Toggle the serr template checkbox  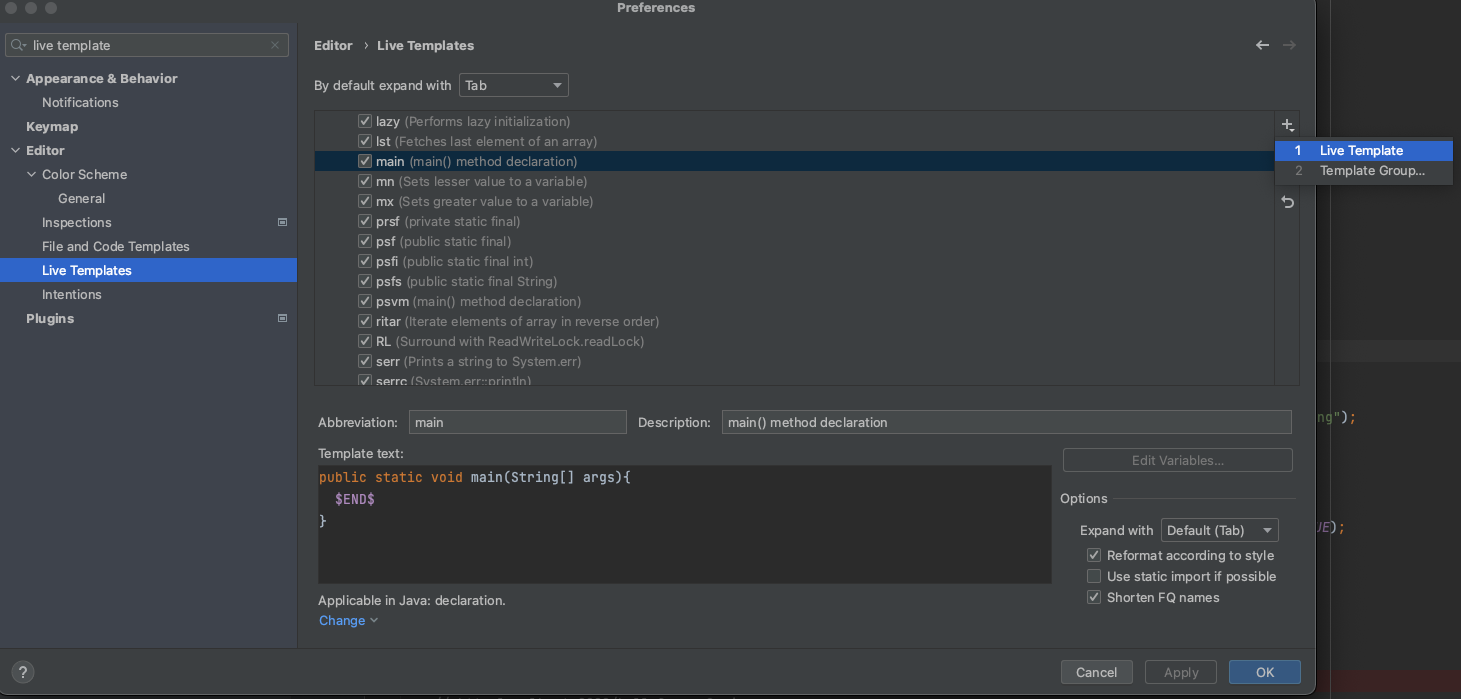(365, 361)
